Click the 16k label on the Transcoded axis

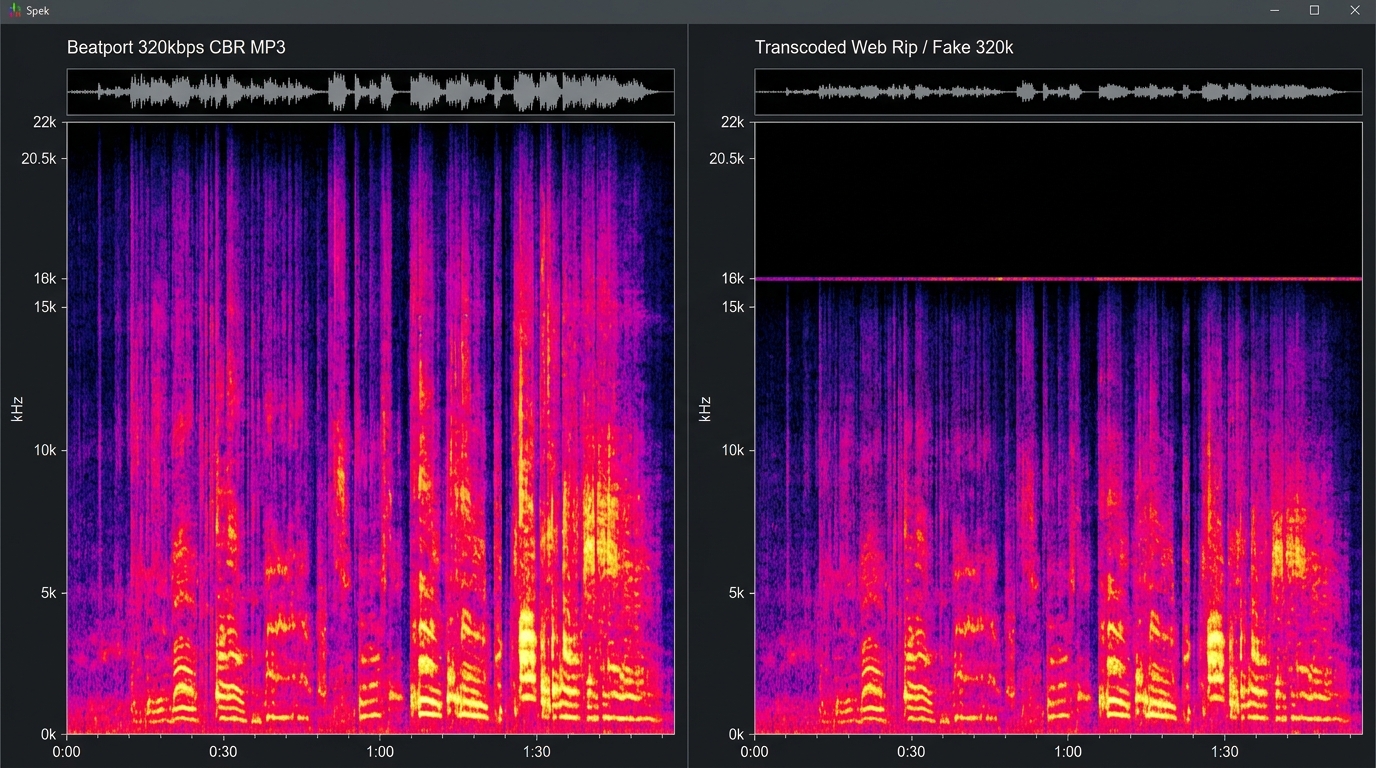pos(735,279)
